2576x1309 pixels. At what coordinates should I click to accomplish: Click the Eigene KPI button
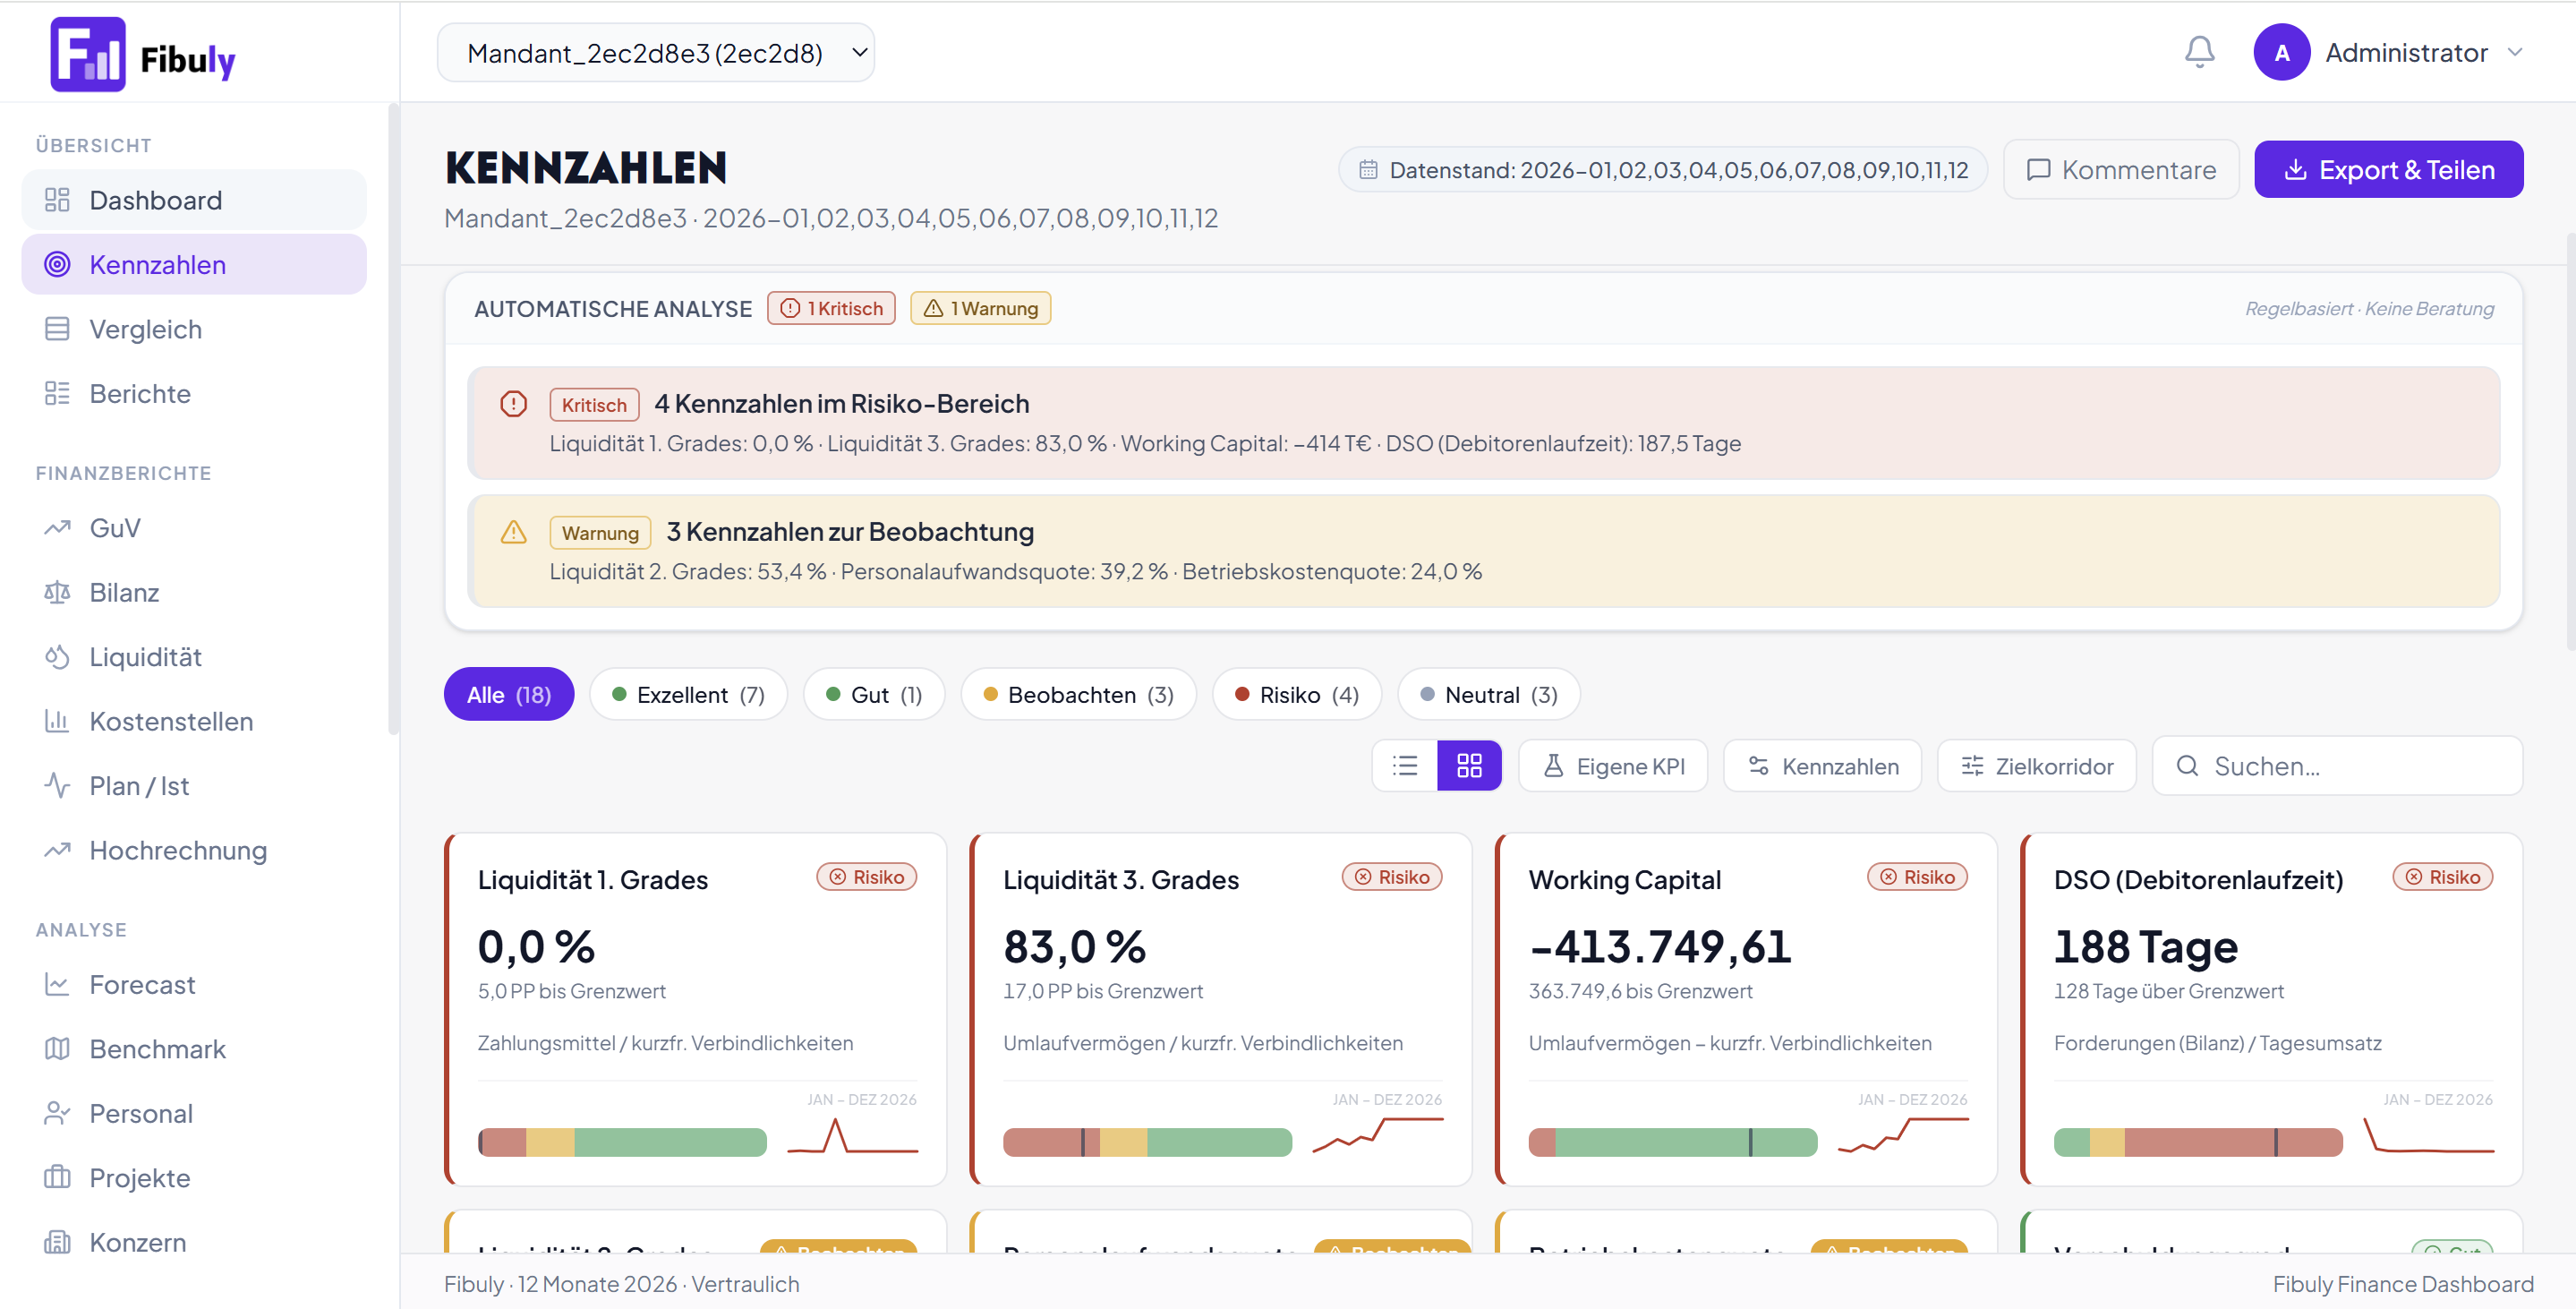pos(1613,766)
